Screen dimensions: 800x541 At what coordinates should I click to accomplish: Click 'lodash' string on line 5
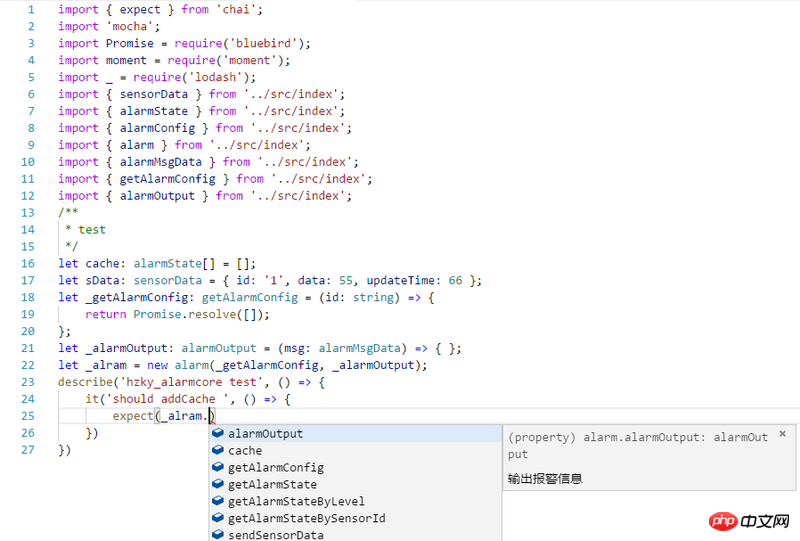(215, 77)
